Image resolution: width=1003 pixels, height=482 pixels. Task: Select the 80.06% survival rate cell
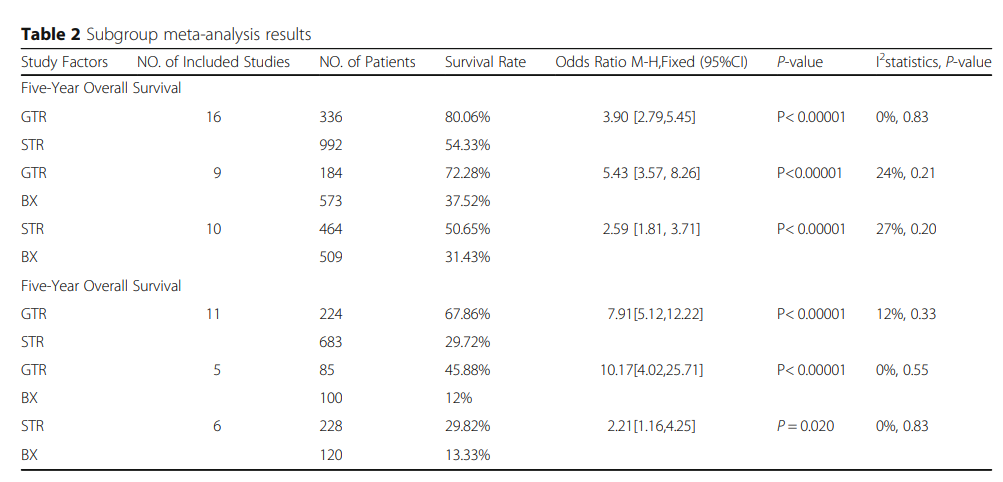click(468, 117)
